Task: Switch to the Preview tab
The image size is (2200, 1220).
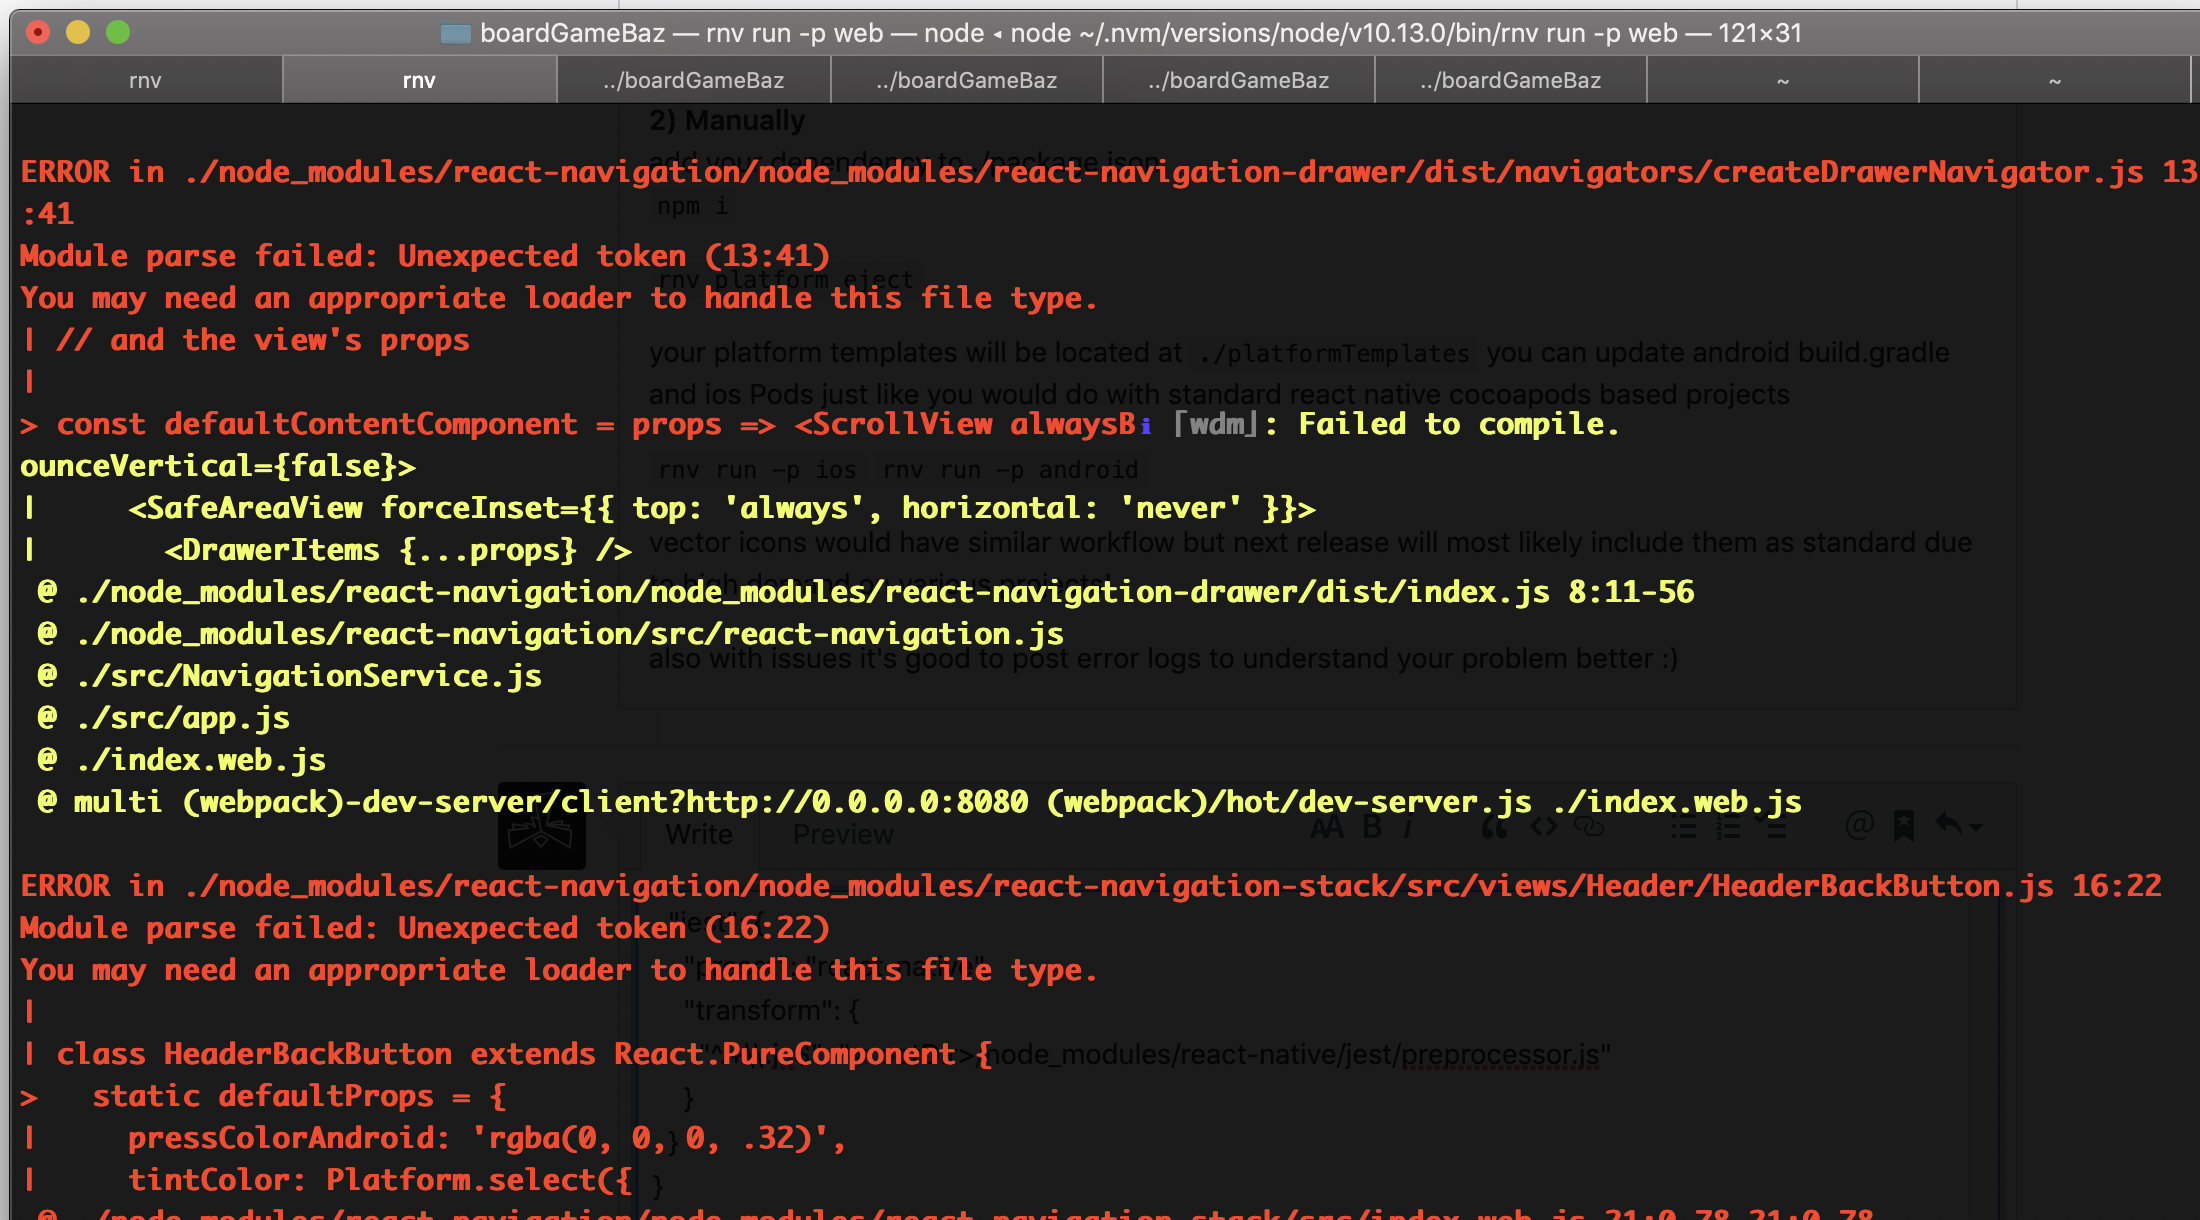Action: tap(842, 834)
